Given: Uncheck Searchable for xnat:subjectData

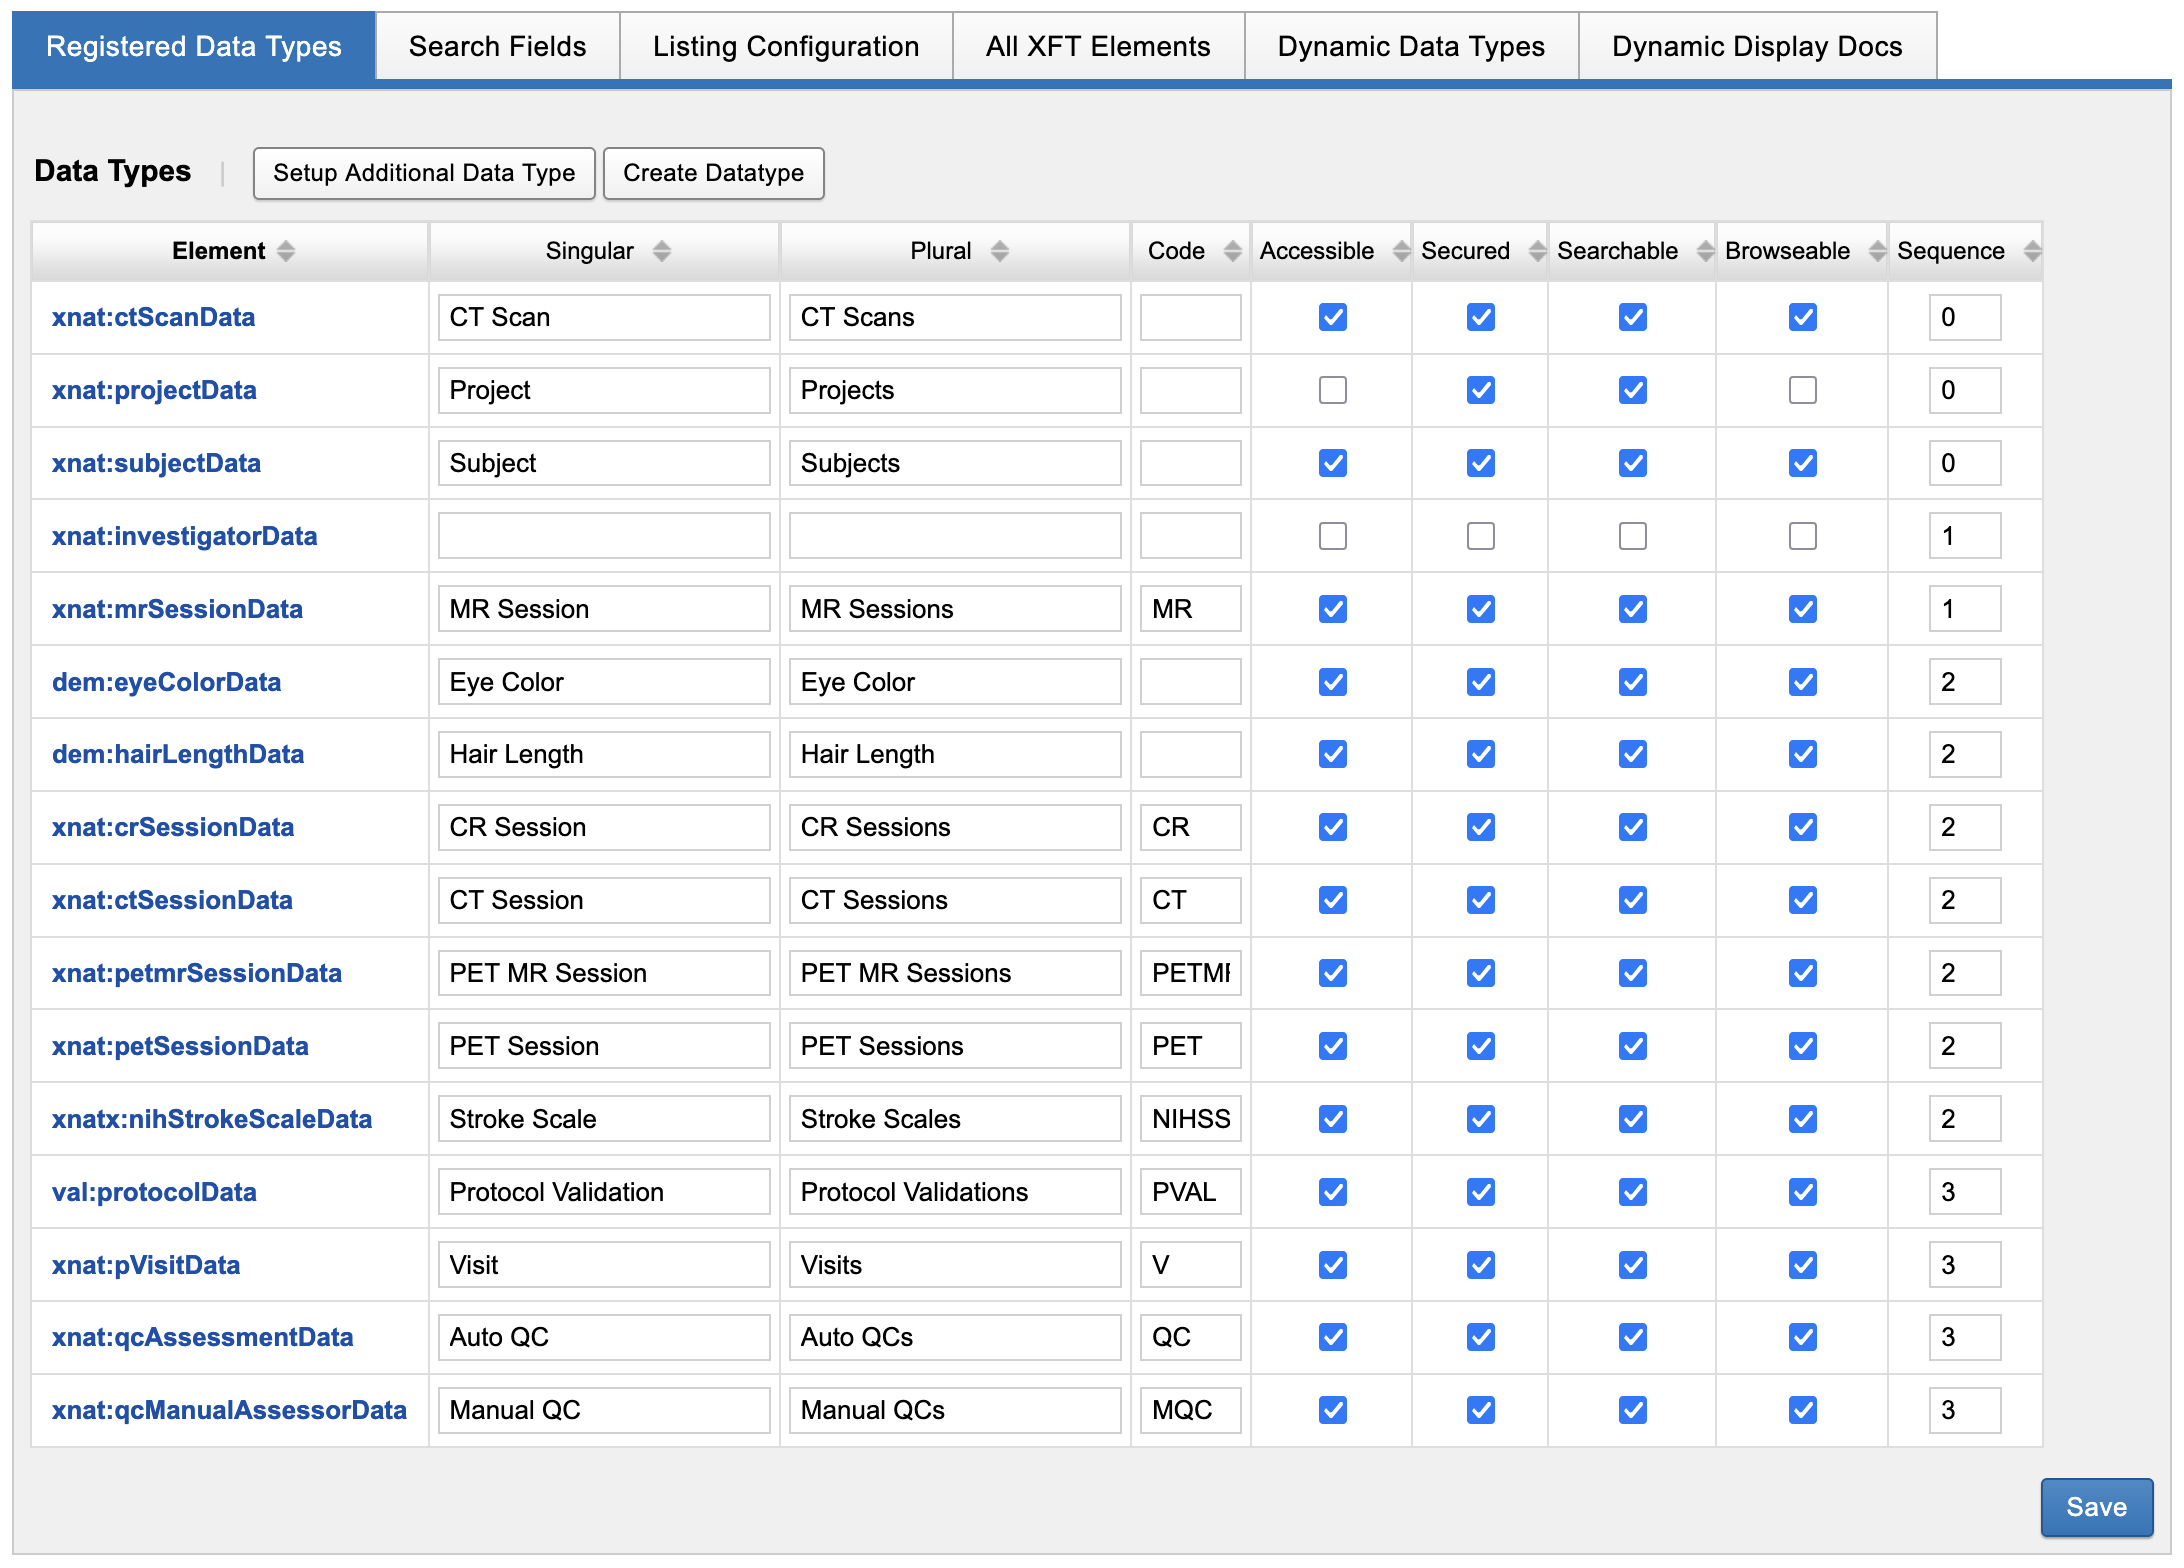Looking at the screenshot, I should coord(1633,463).
